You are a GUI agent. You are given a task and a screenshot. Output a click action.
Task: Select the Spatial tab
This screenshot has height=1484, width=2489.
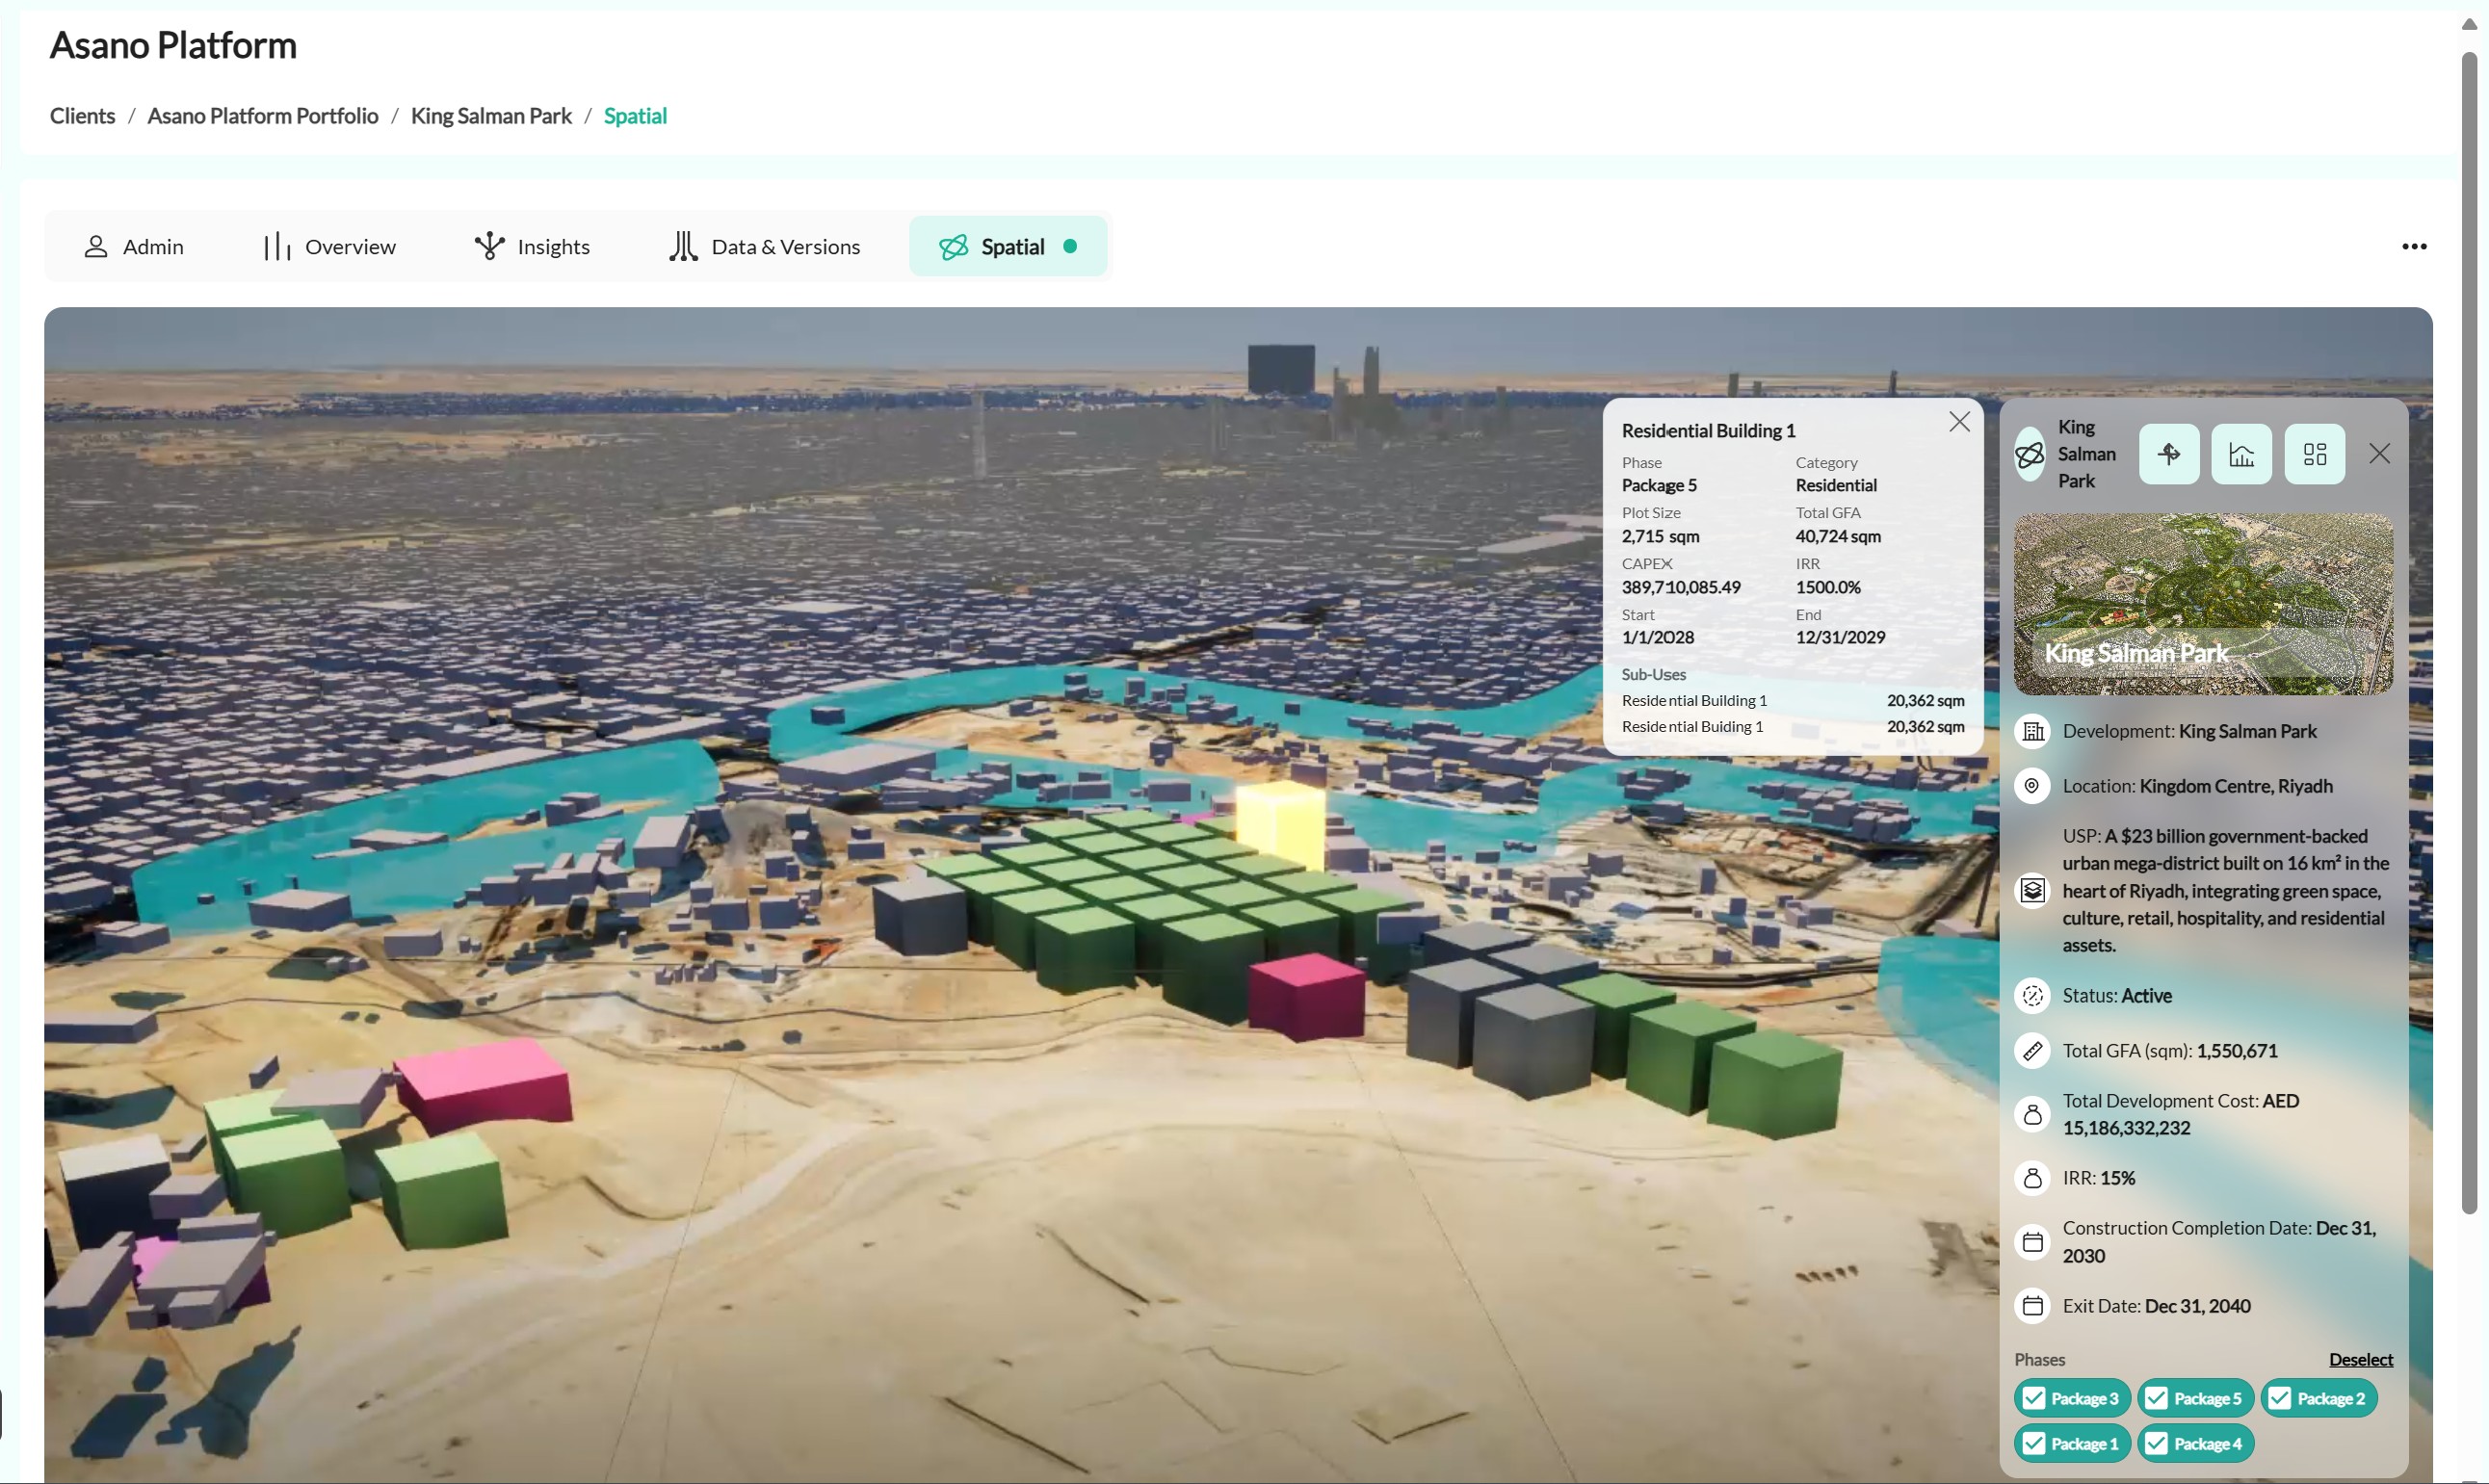tap(1008, 247)
